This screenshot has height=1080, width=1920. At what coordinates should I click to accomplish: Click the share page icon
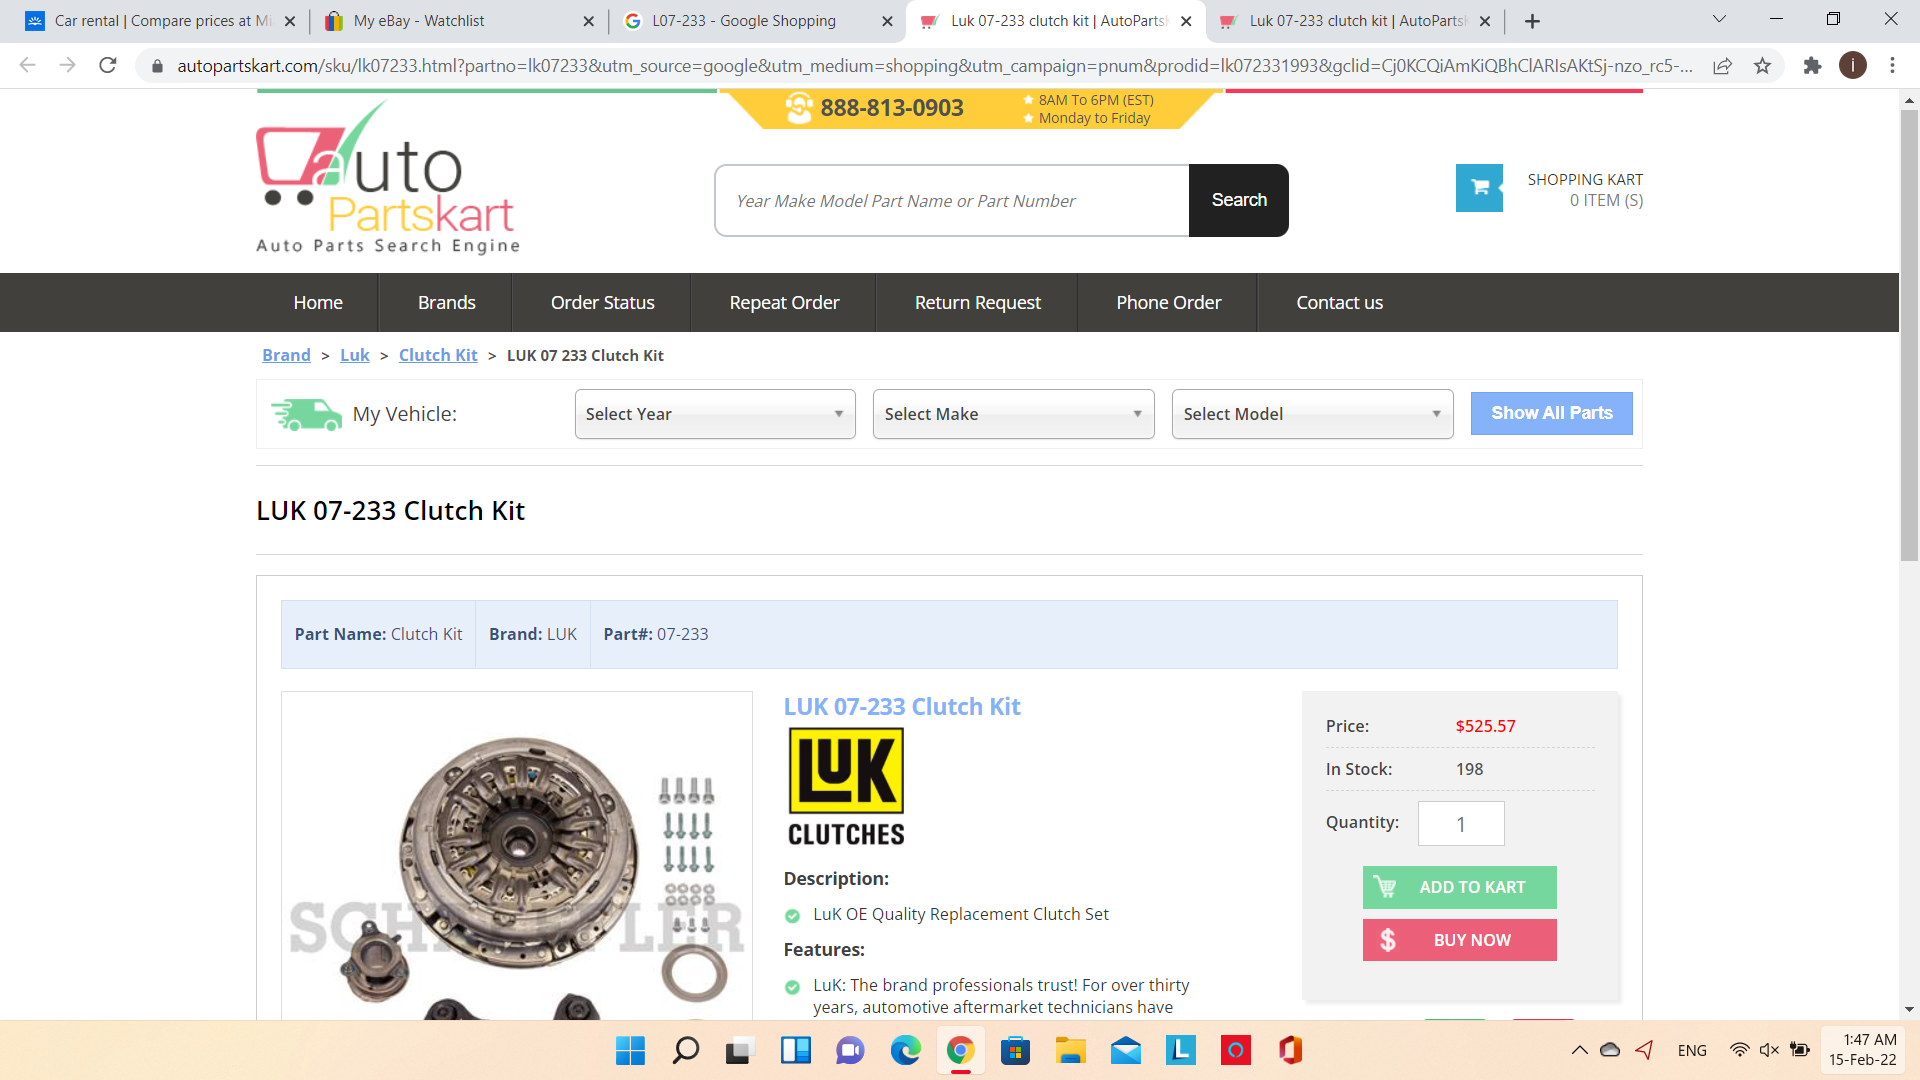point(1722,66)
